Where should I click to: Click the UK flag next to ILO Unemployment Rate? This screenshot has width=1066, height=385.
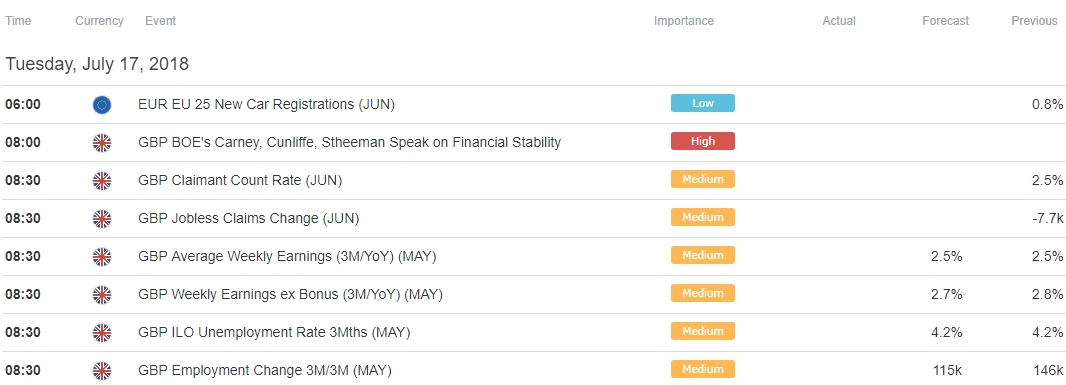point(102,333)
